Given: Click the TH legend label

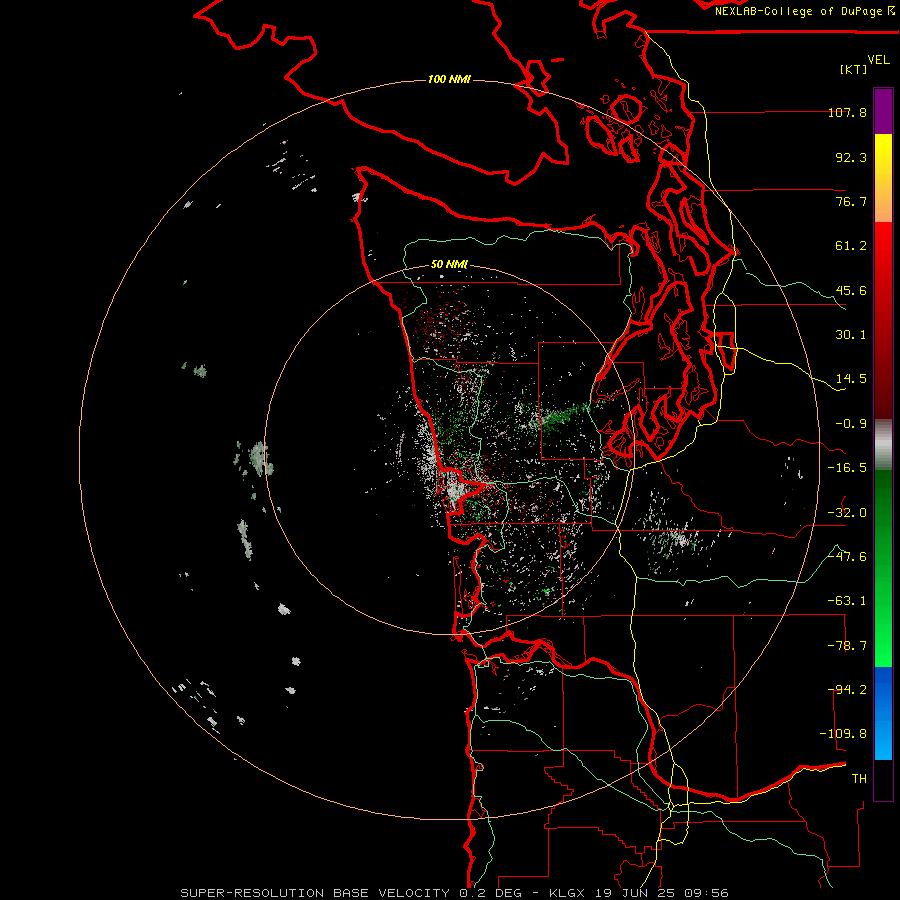Looking at the screenshot, I should (x=859, y=778).
